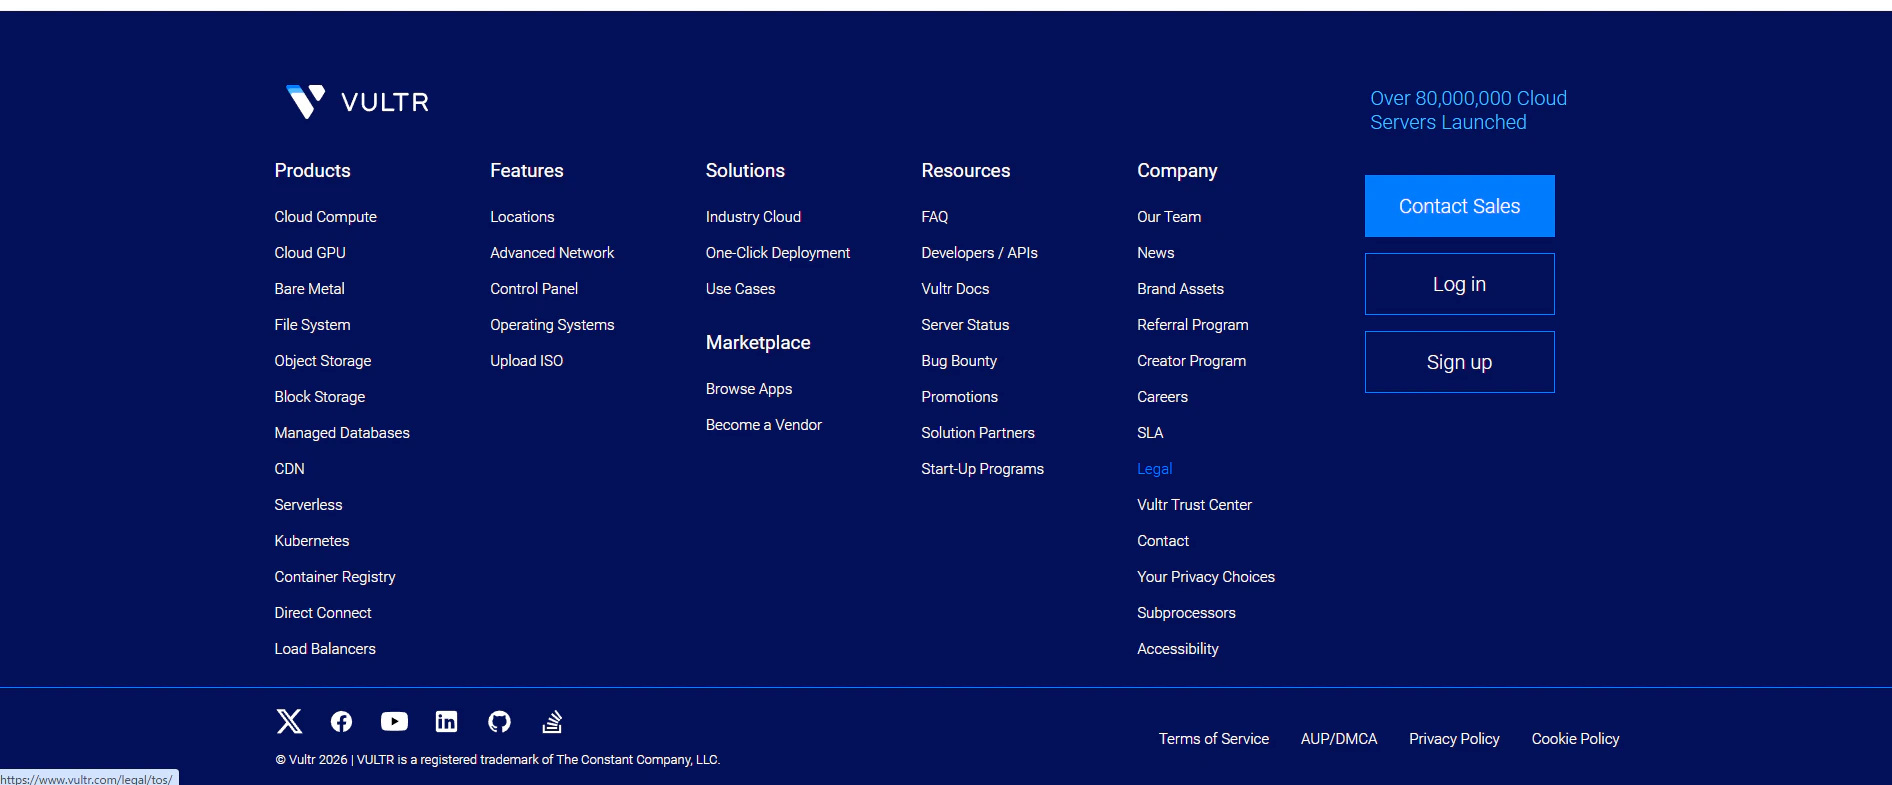The width and height of the screenshot is (1892, 785).
Task: Open Terms of Service in footer bar
Action: point(1214,739)
